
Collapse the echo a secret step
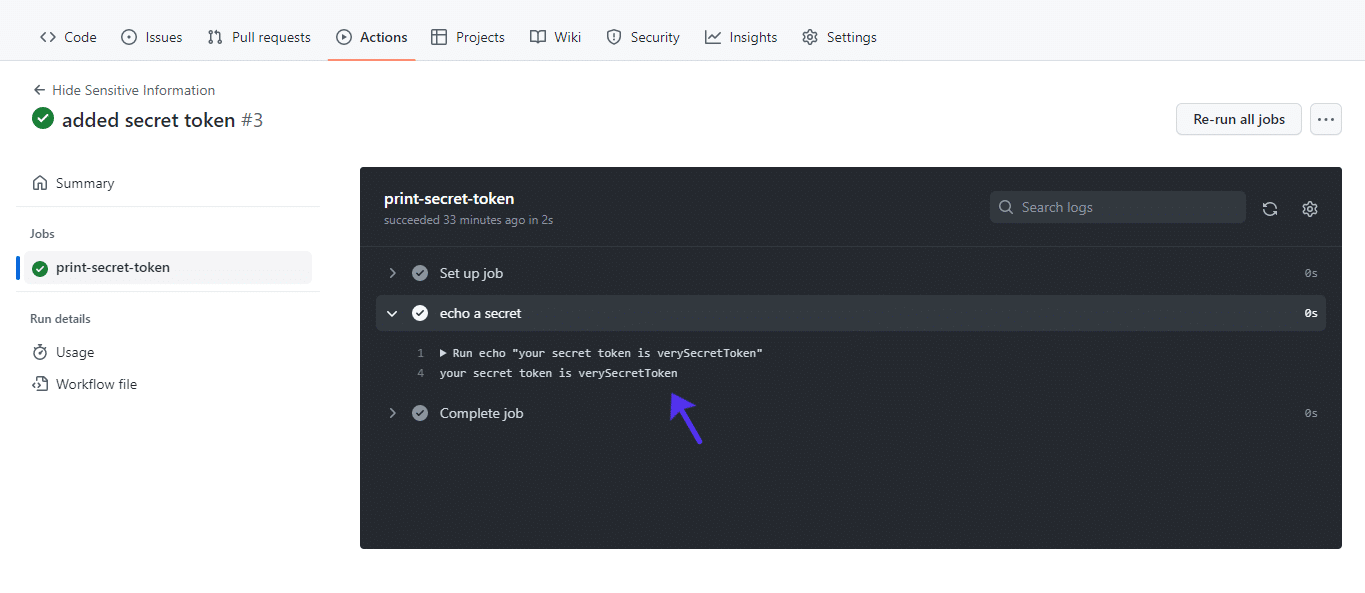[x=392, y=312]
